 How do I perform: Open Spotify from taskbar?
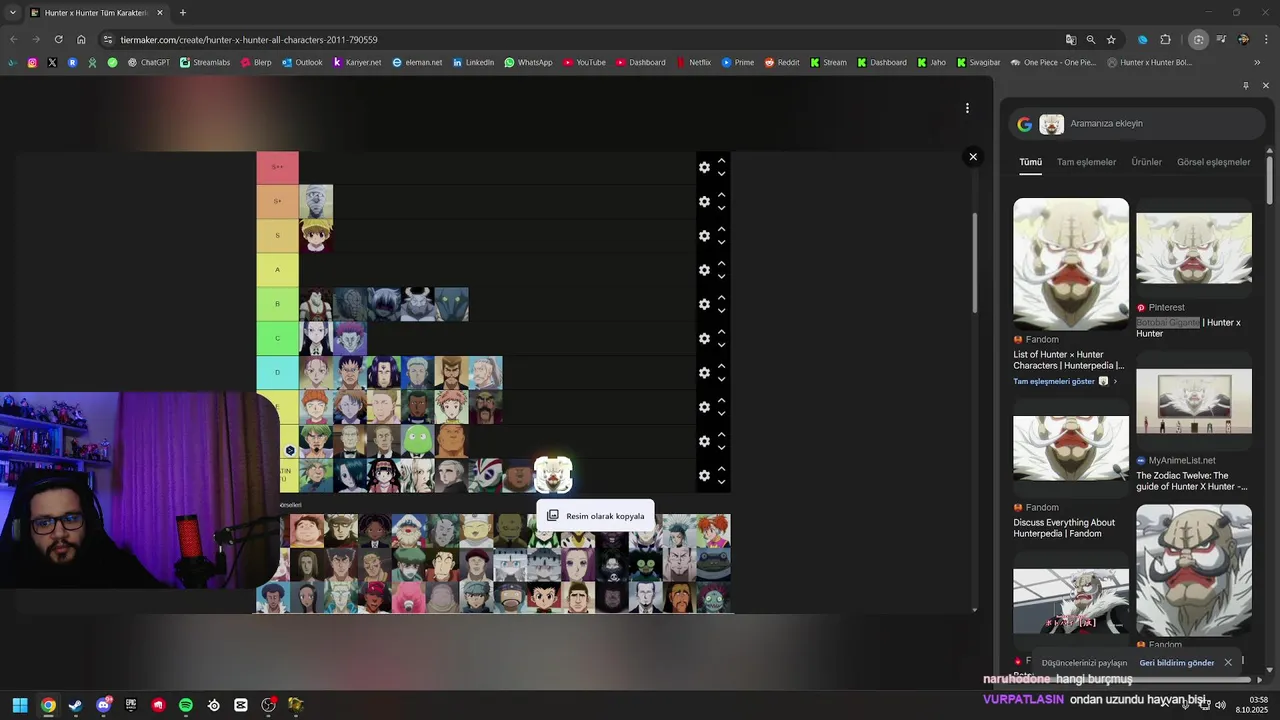click(x=186, y=705)
